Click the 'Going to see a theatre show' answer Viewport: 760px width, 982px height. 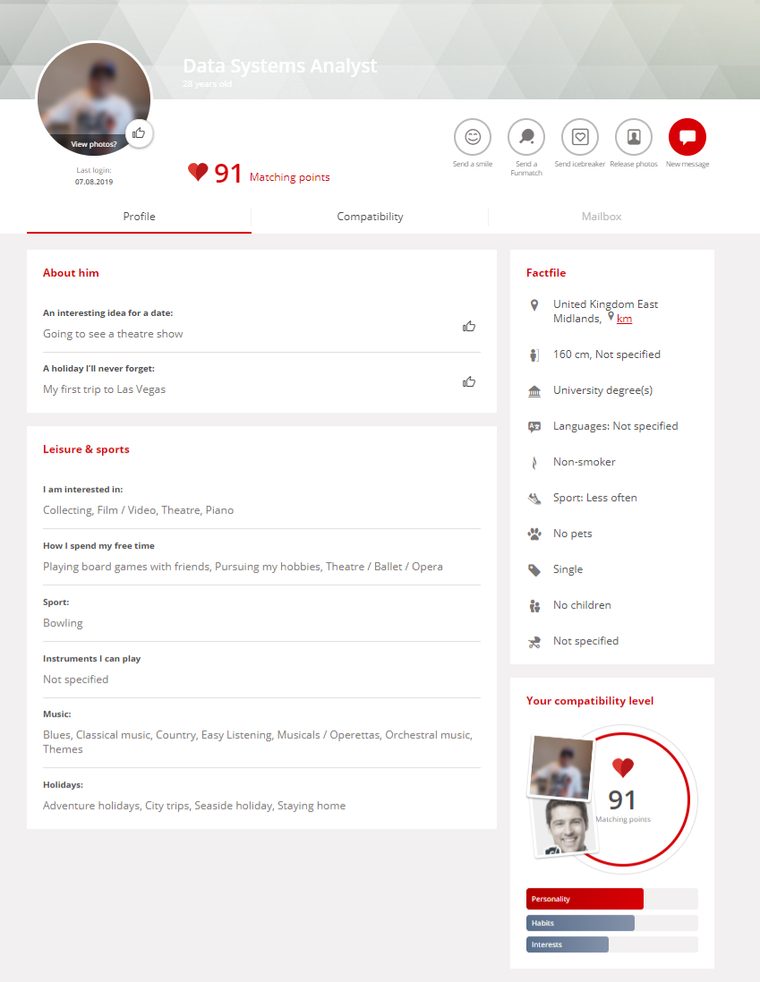coord(113,334)
